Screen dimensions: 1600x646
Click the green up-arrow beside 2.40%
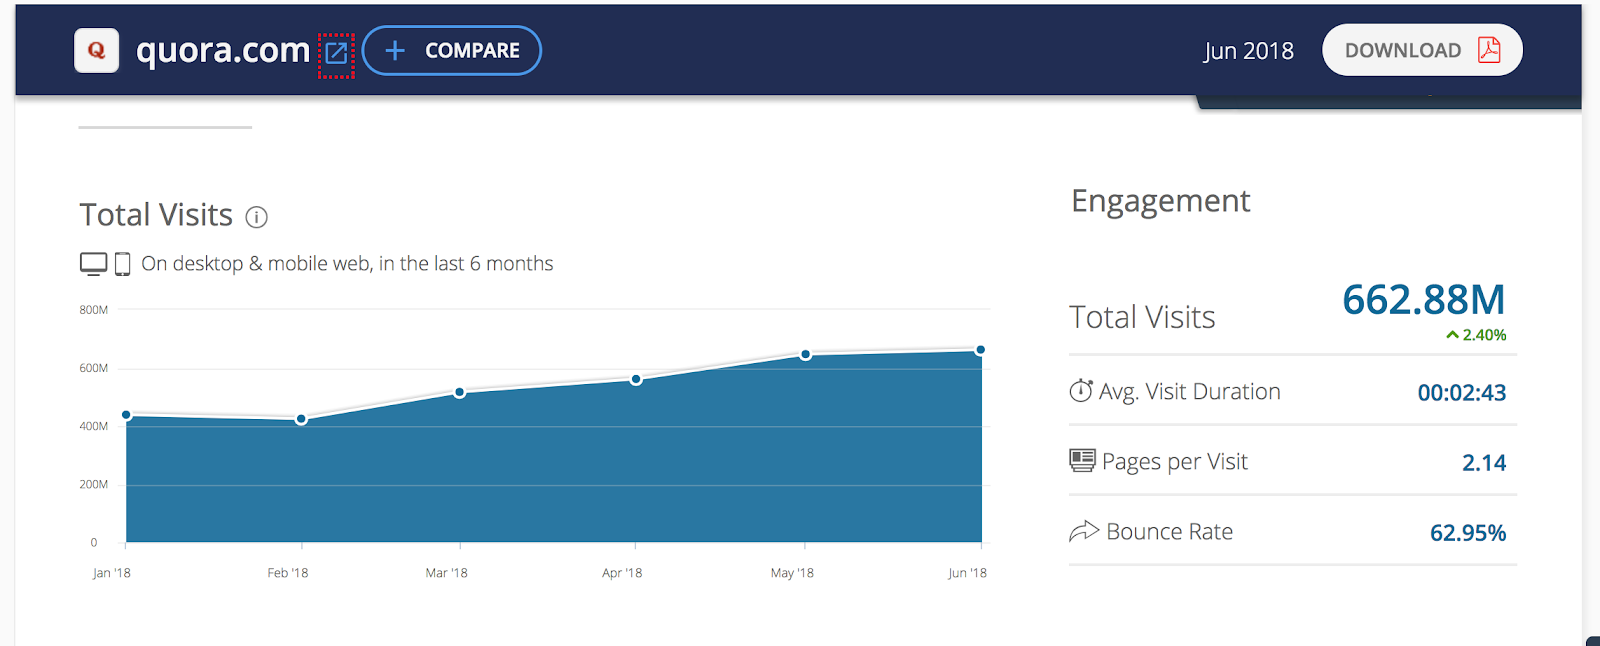point(1452,335)
